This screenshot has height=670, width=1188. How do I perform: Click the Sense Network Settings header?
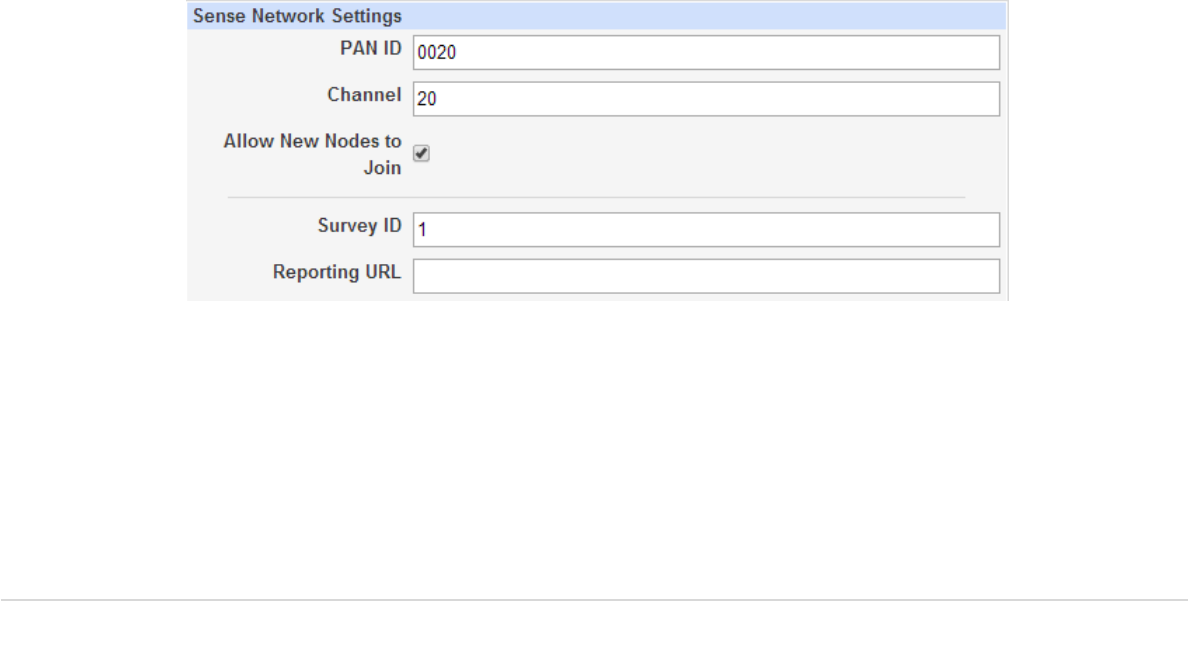tap(297, 16)
